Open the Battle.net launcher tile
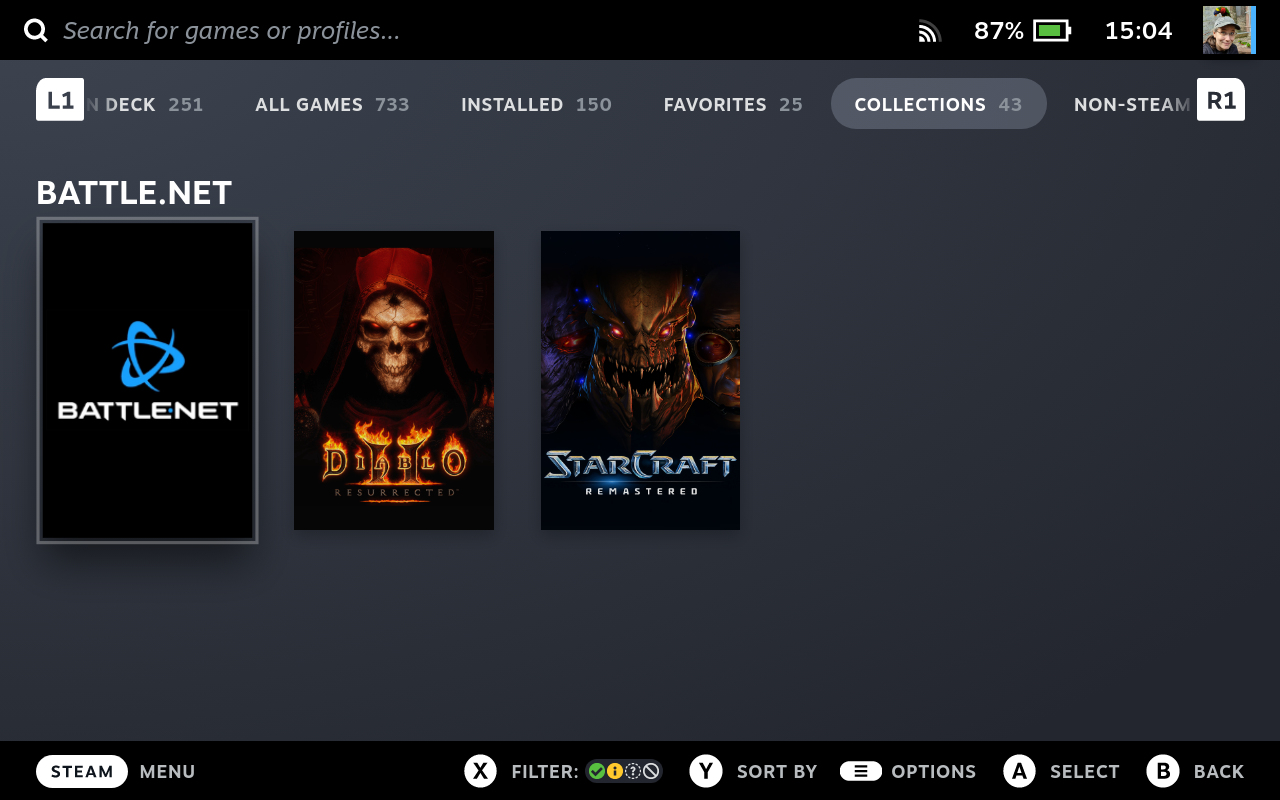 coord(147,380)
